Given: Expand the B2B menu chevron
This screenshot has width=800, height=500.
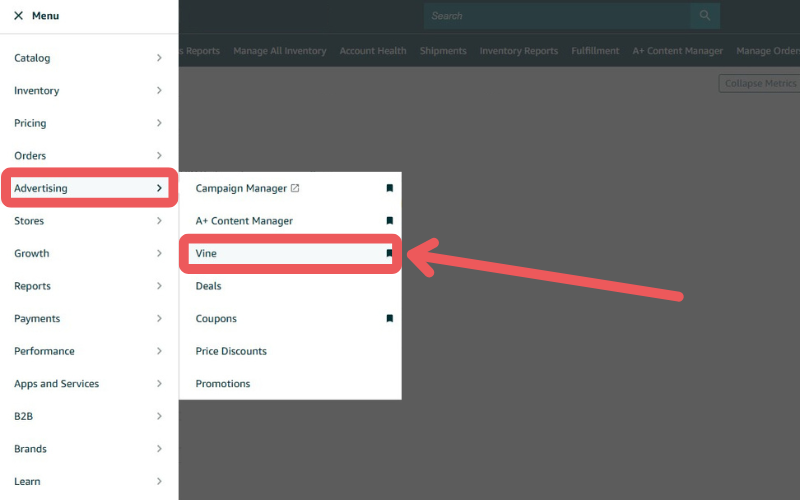Looking at the screenshot, I should click(x=159, y=416).
